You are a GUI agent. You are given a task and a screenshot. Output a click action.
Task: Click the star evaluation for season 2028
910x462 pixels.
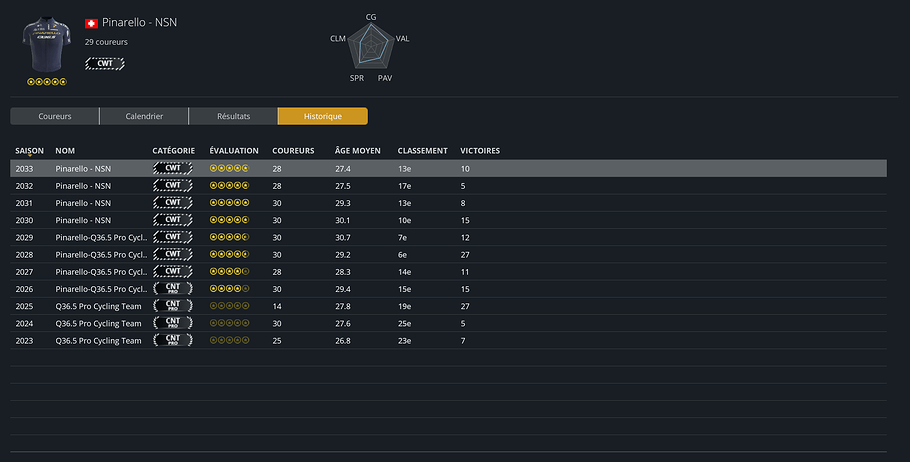(229, 254)
